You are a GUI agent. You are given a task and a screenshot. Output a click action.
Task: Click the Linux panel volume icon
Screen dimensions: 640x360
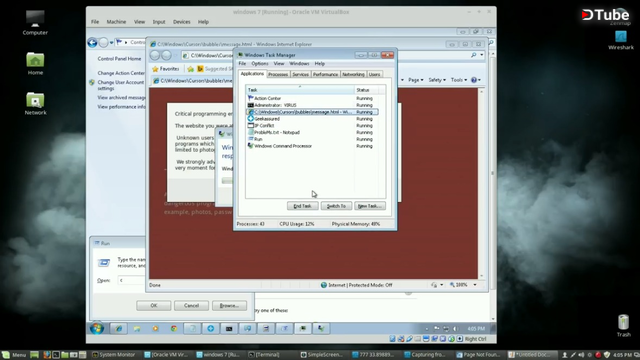pyautogui.click(x=582, y=355)
